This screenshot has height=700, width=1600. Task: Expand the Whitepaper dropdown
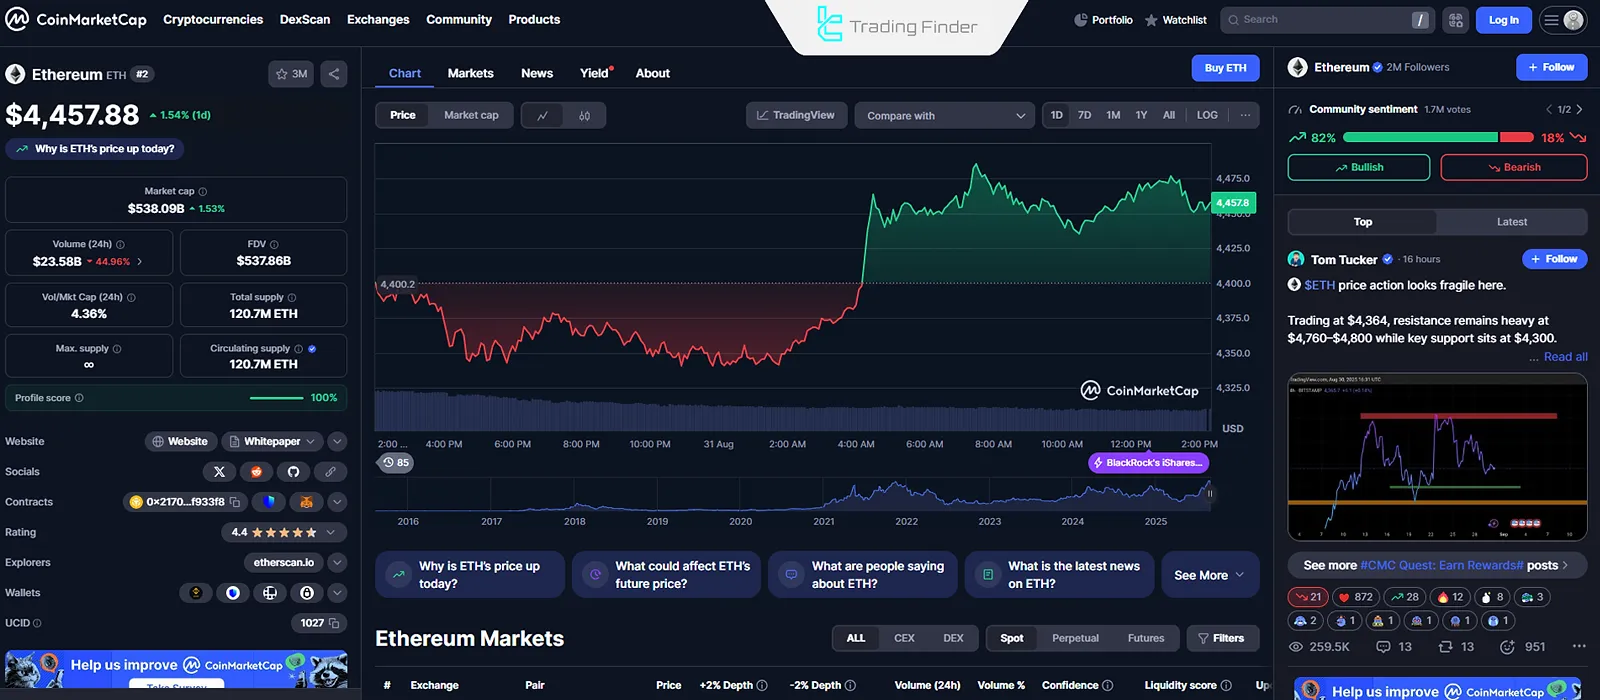tap(270, 441)
